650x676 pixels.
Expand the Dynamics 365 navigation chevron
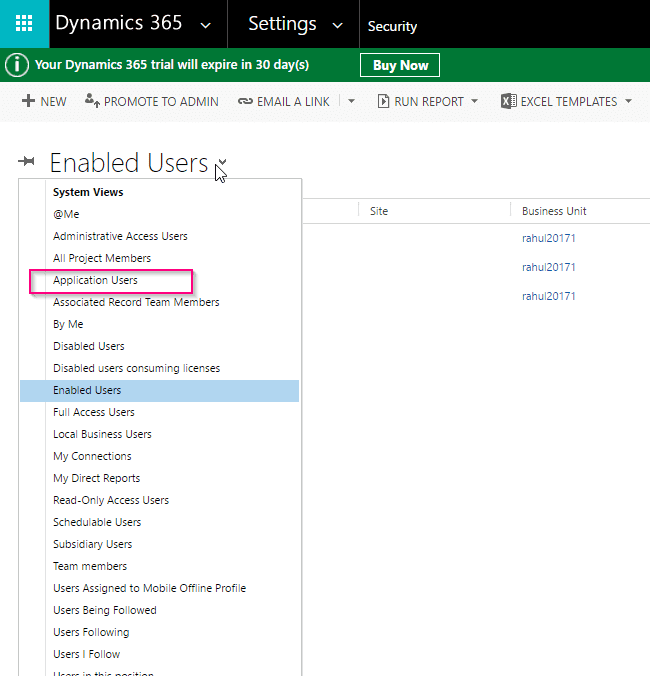(x=206, y=25)
